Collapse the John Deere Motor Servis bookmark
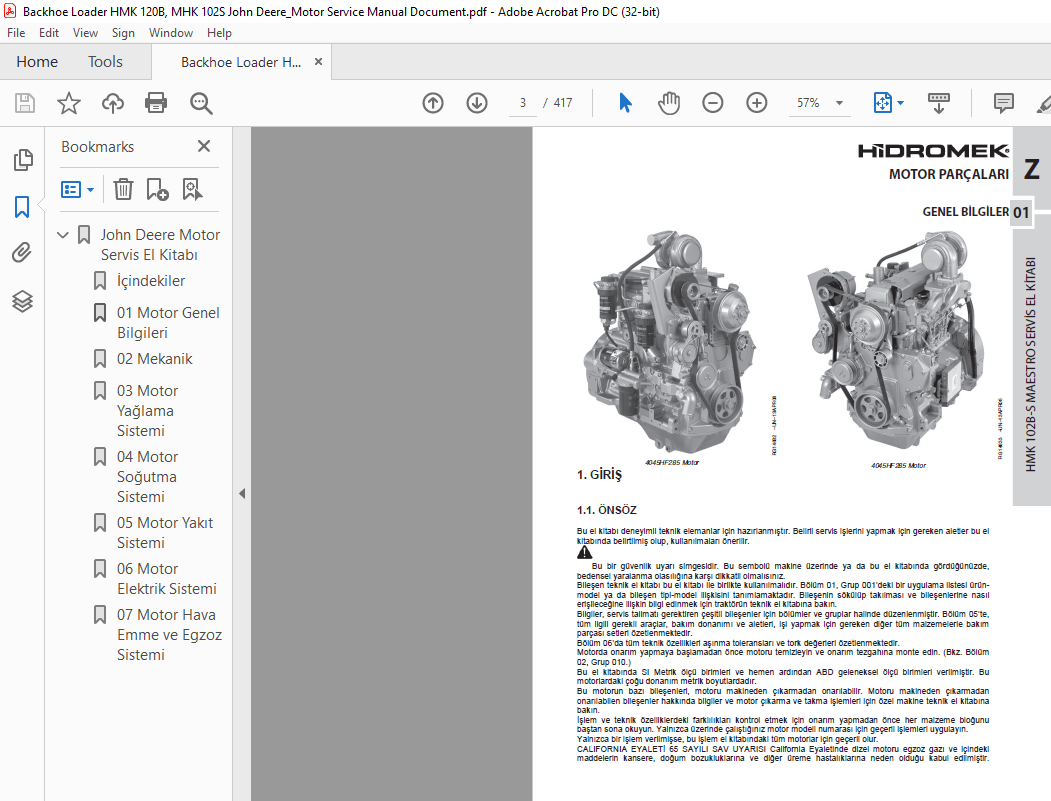Screen dimensions: 1051x801 pyautogui.click(x=63, y=235)
